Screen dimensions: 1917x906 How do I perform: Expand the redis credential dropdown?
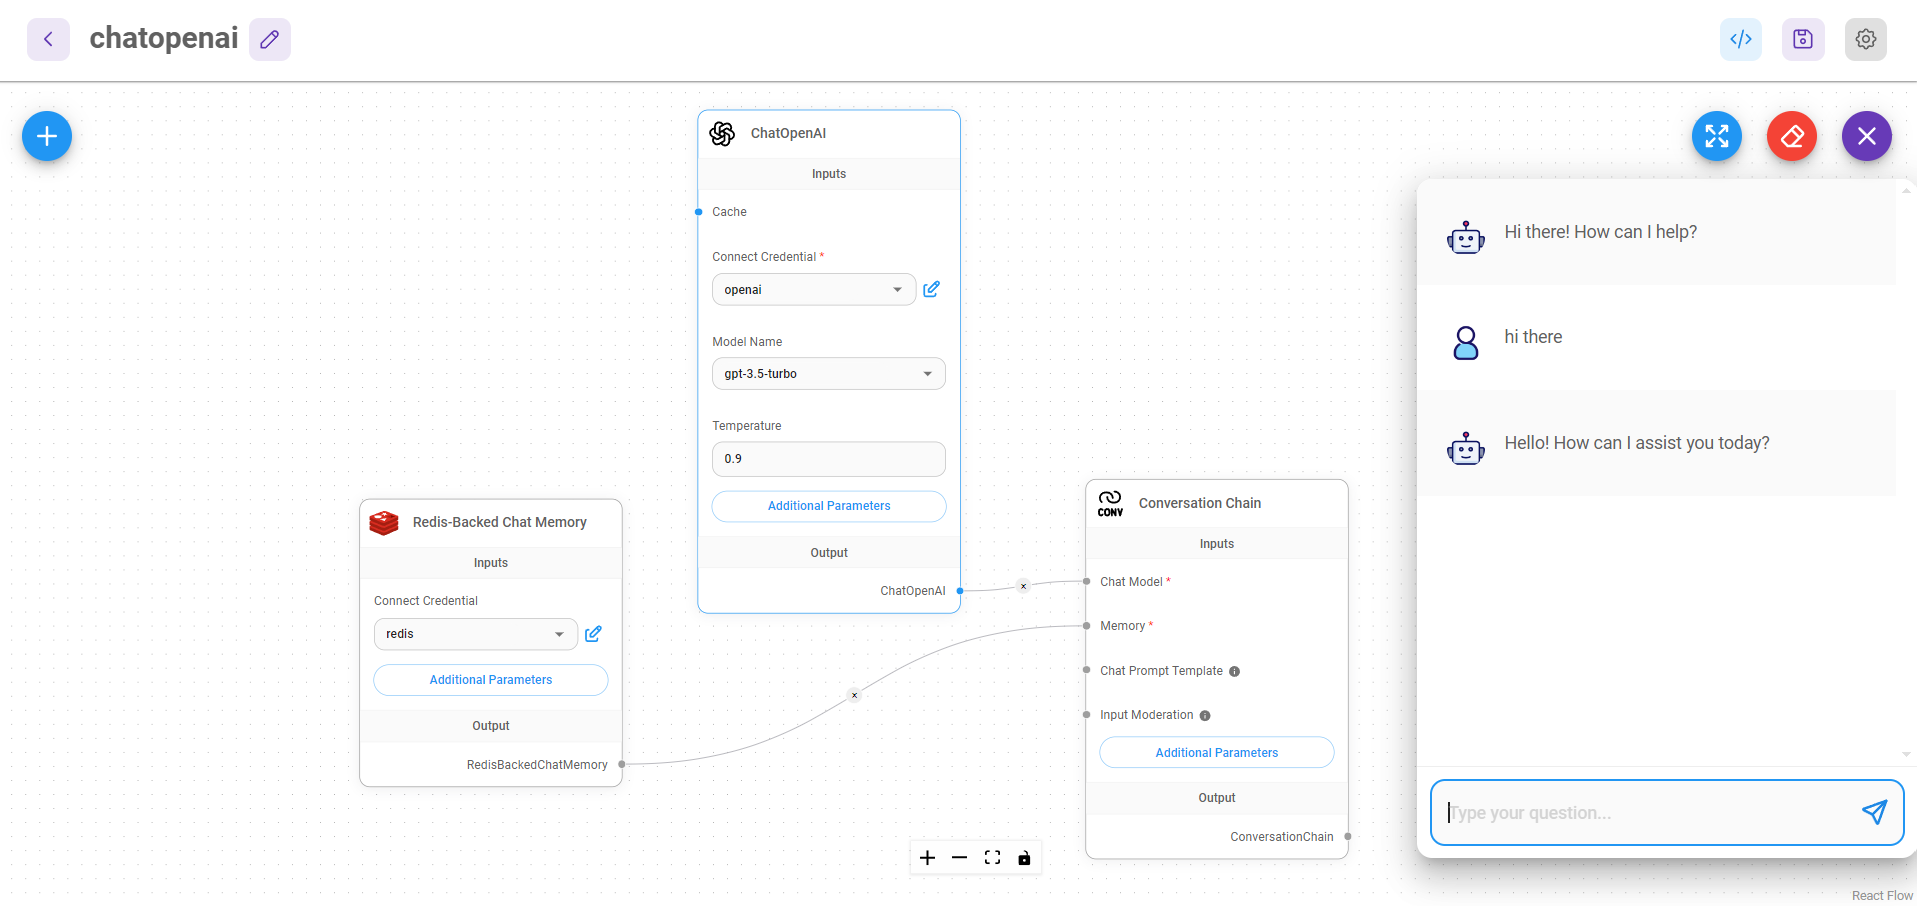tap(475, 634)
